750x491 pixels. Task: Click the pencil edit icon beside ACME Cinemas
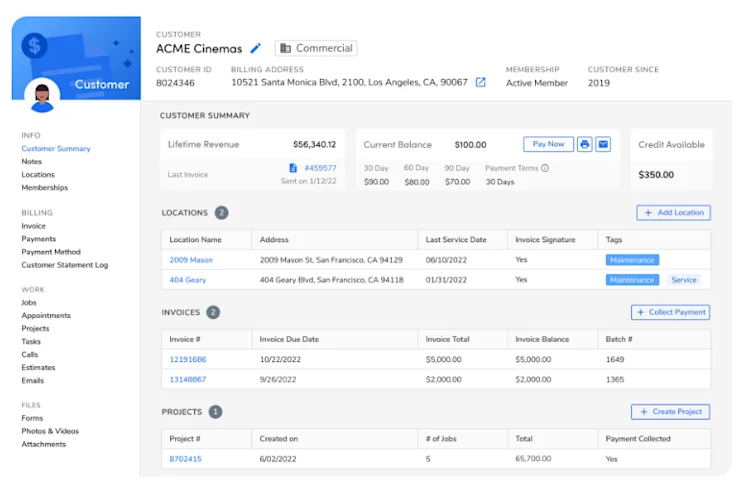tap(256, 48)
